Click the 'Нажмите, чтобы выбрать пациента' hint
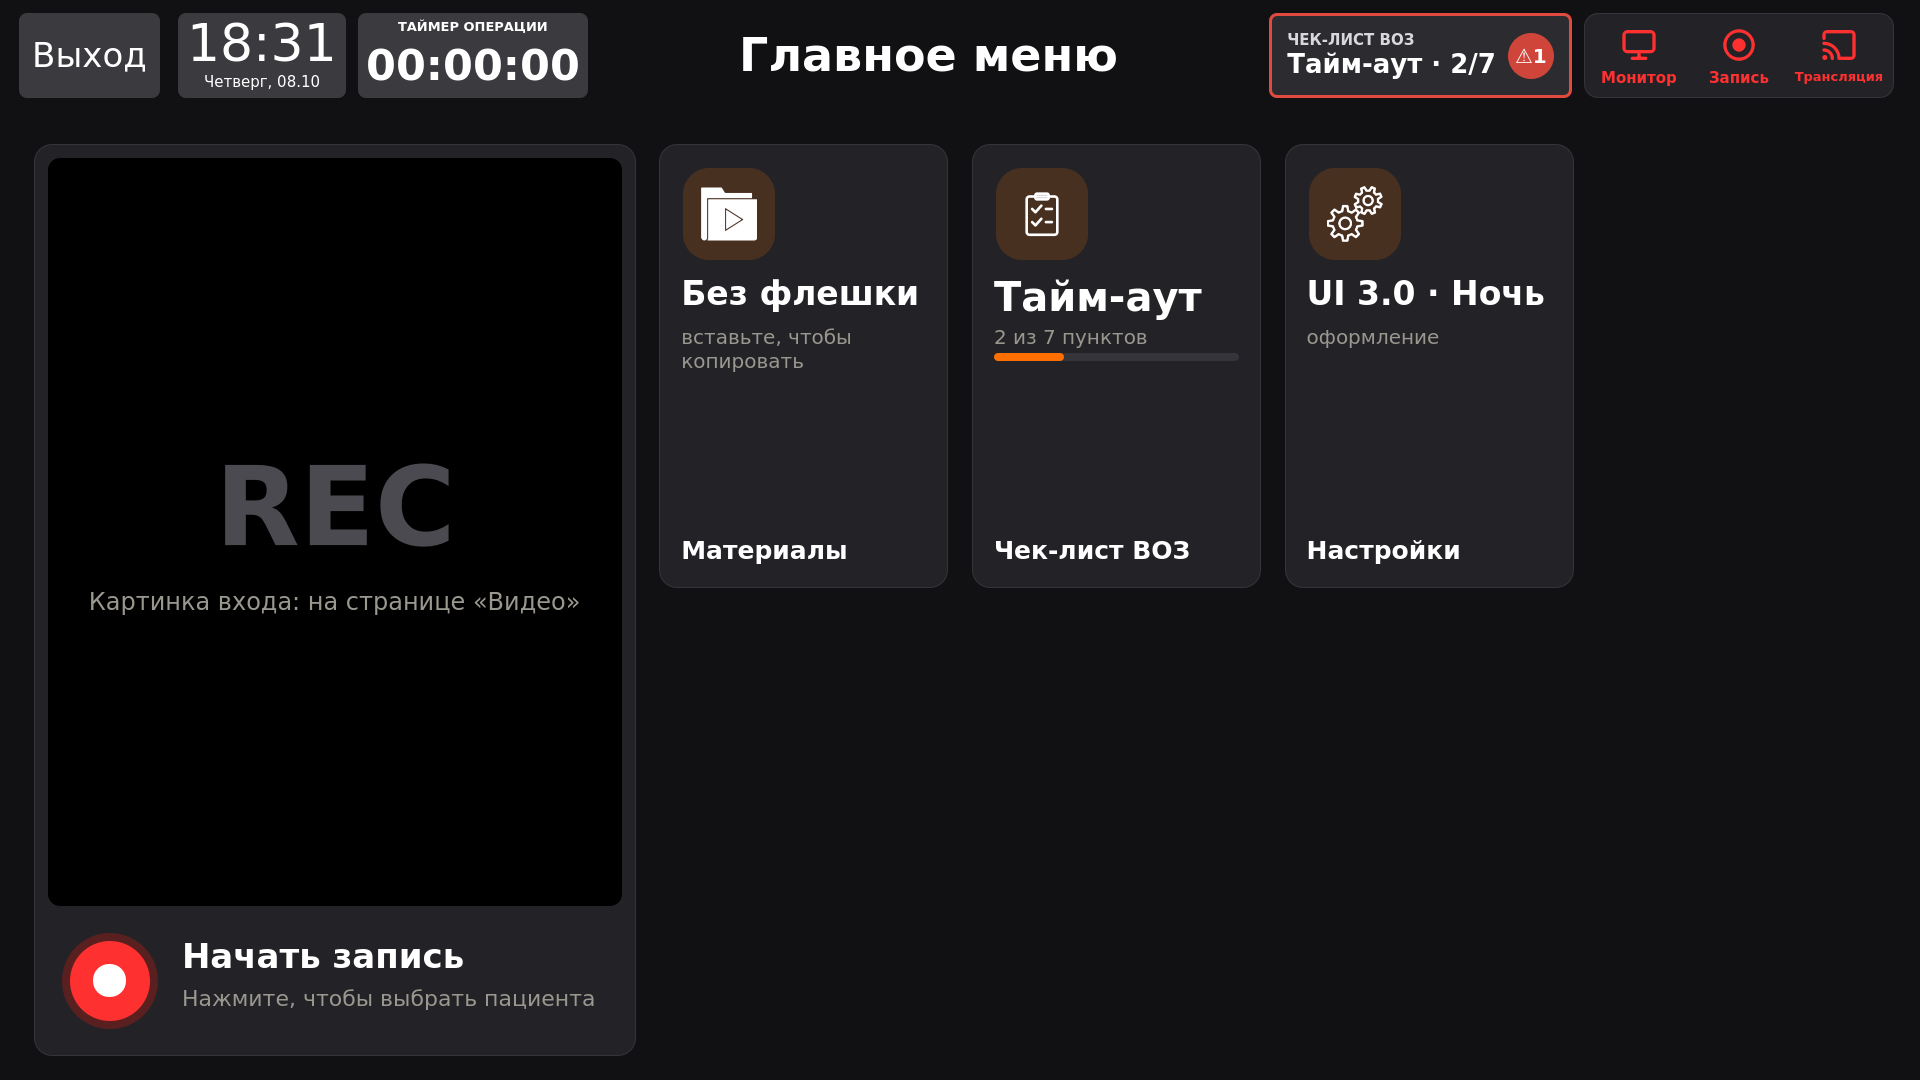Screen dimensions: 1920x1080 [388, 998]
